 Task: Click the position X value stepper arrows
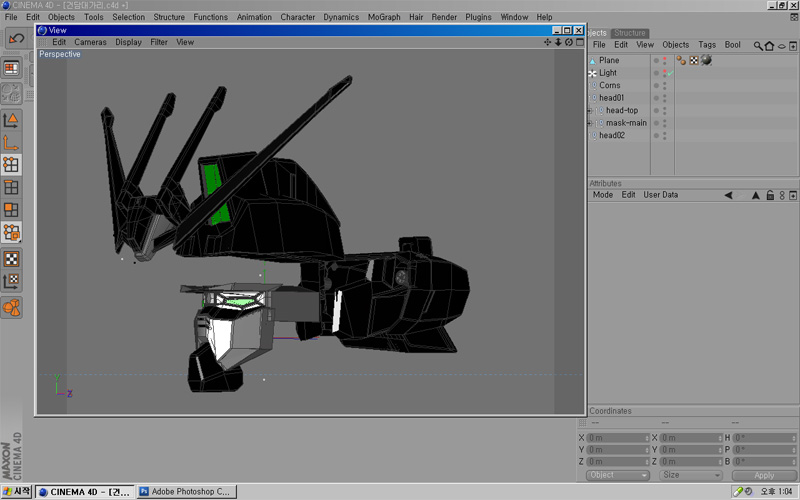[647, 438]
